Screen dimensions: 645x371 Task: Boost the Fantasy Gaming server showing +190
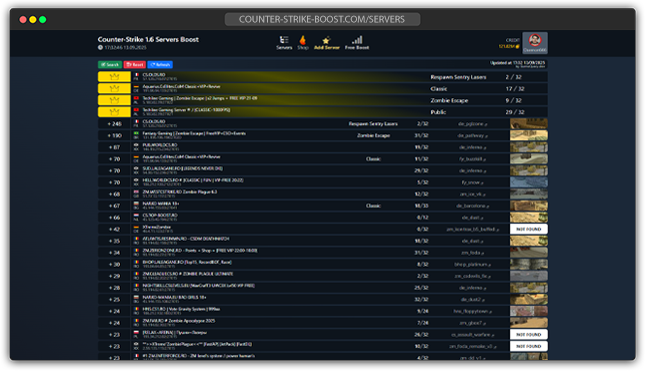[x=114, y=135]
